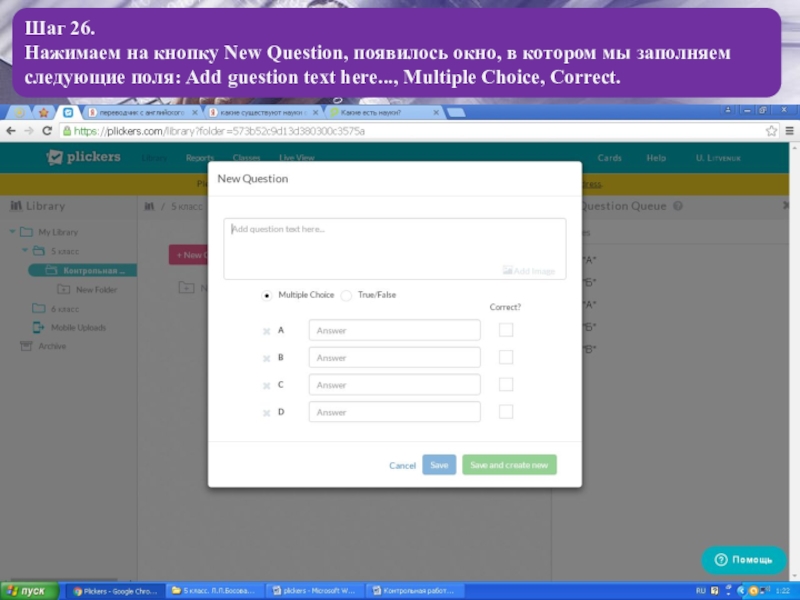The width and height of the screenshot is (800, 600).
Task: Open Контрольная работа taskbar item
Action: pyautogui.click(x=416, y=591)
